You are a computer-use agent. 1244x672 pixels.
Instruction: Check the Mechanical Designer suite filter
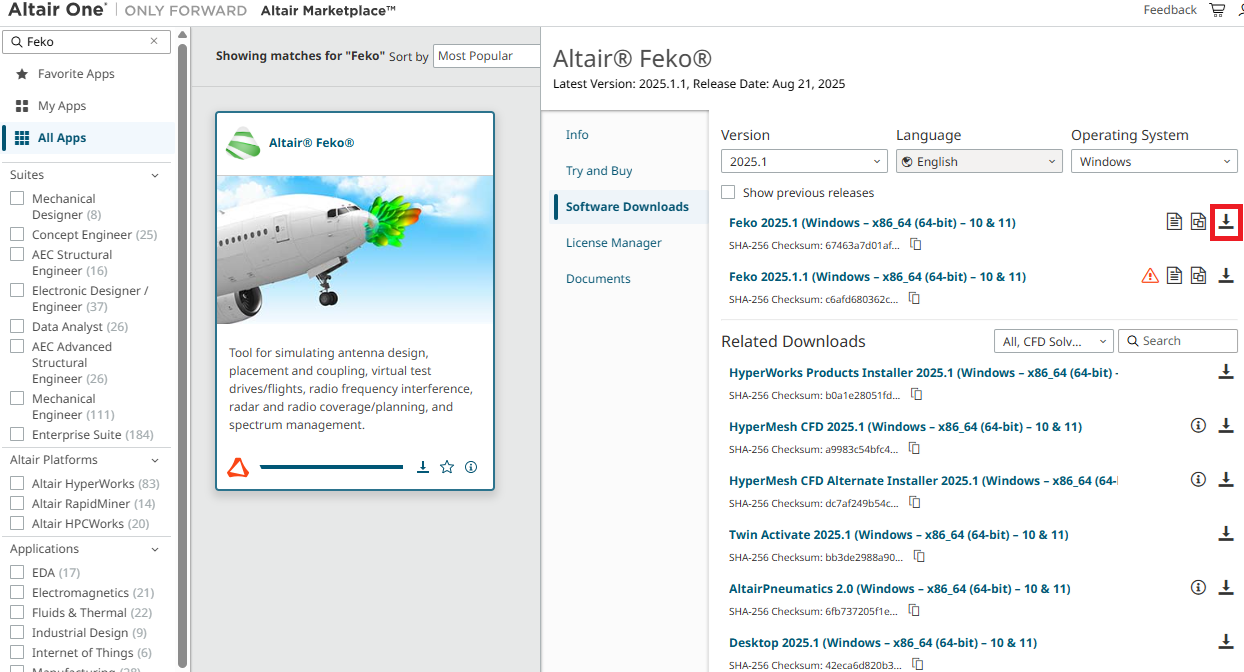[17, 198]
